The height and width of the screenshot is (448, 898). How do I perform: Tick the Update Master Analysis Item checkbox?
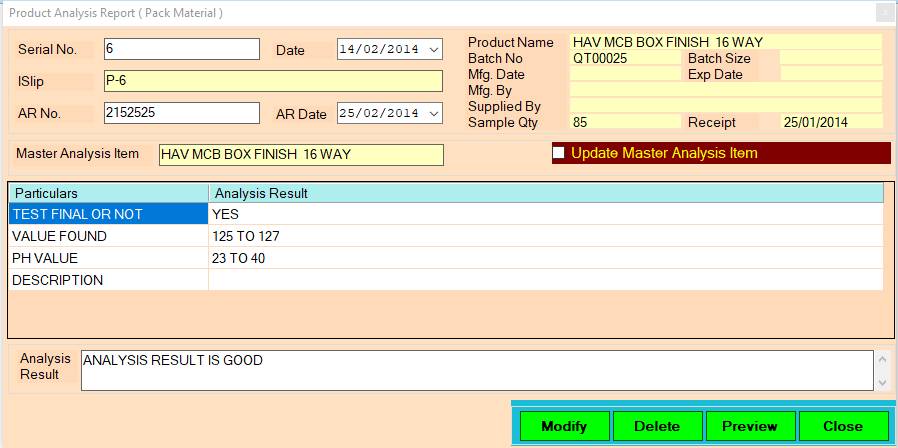click(559, 153)
